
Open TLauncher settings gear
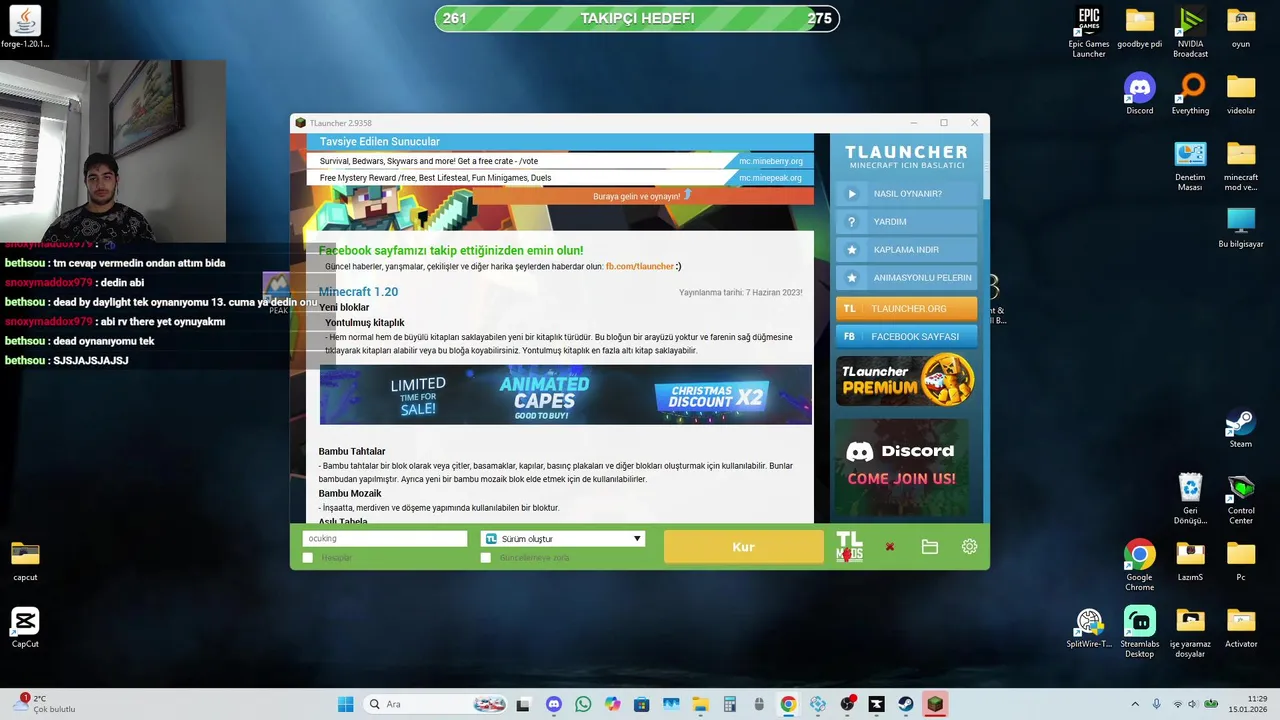(x=969, y=547)
